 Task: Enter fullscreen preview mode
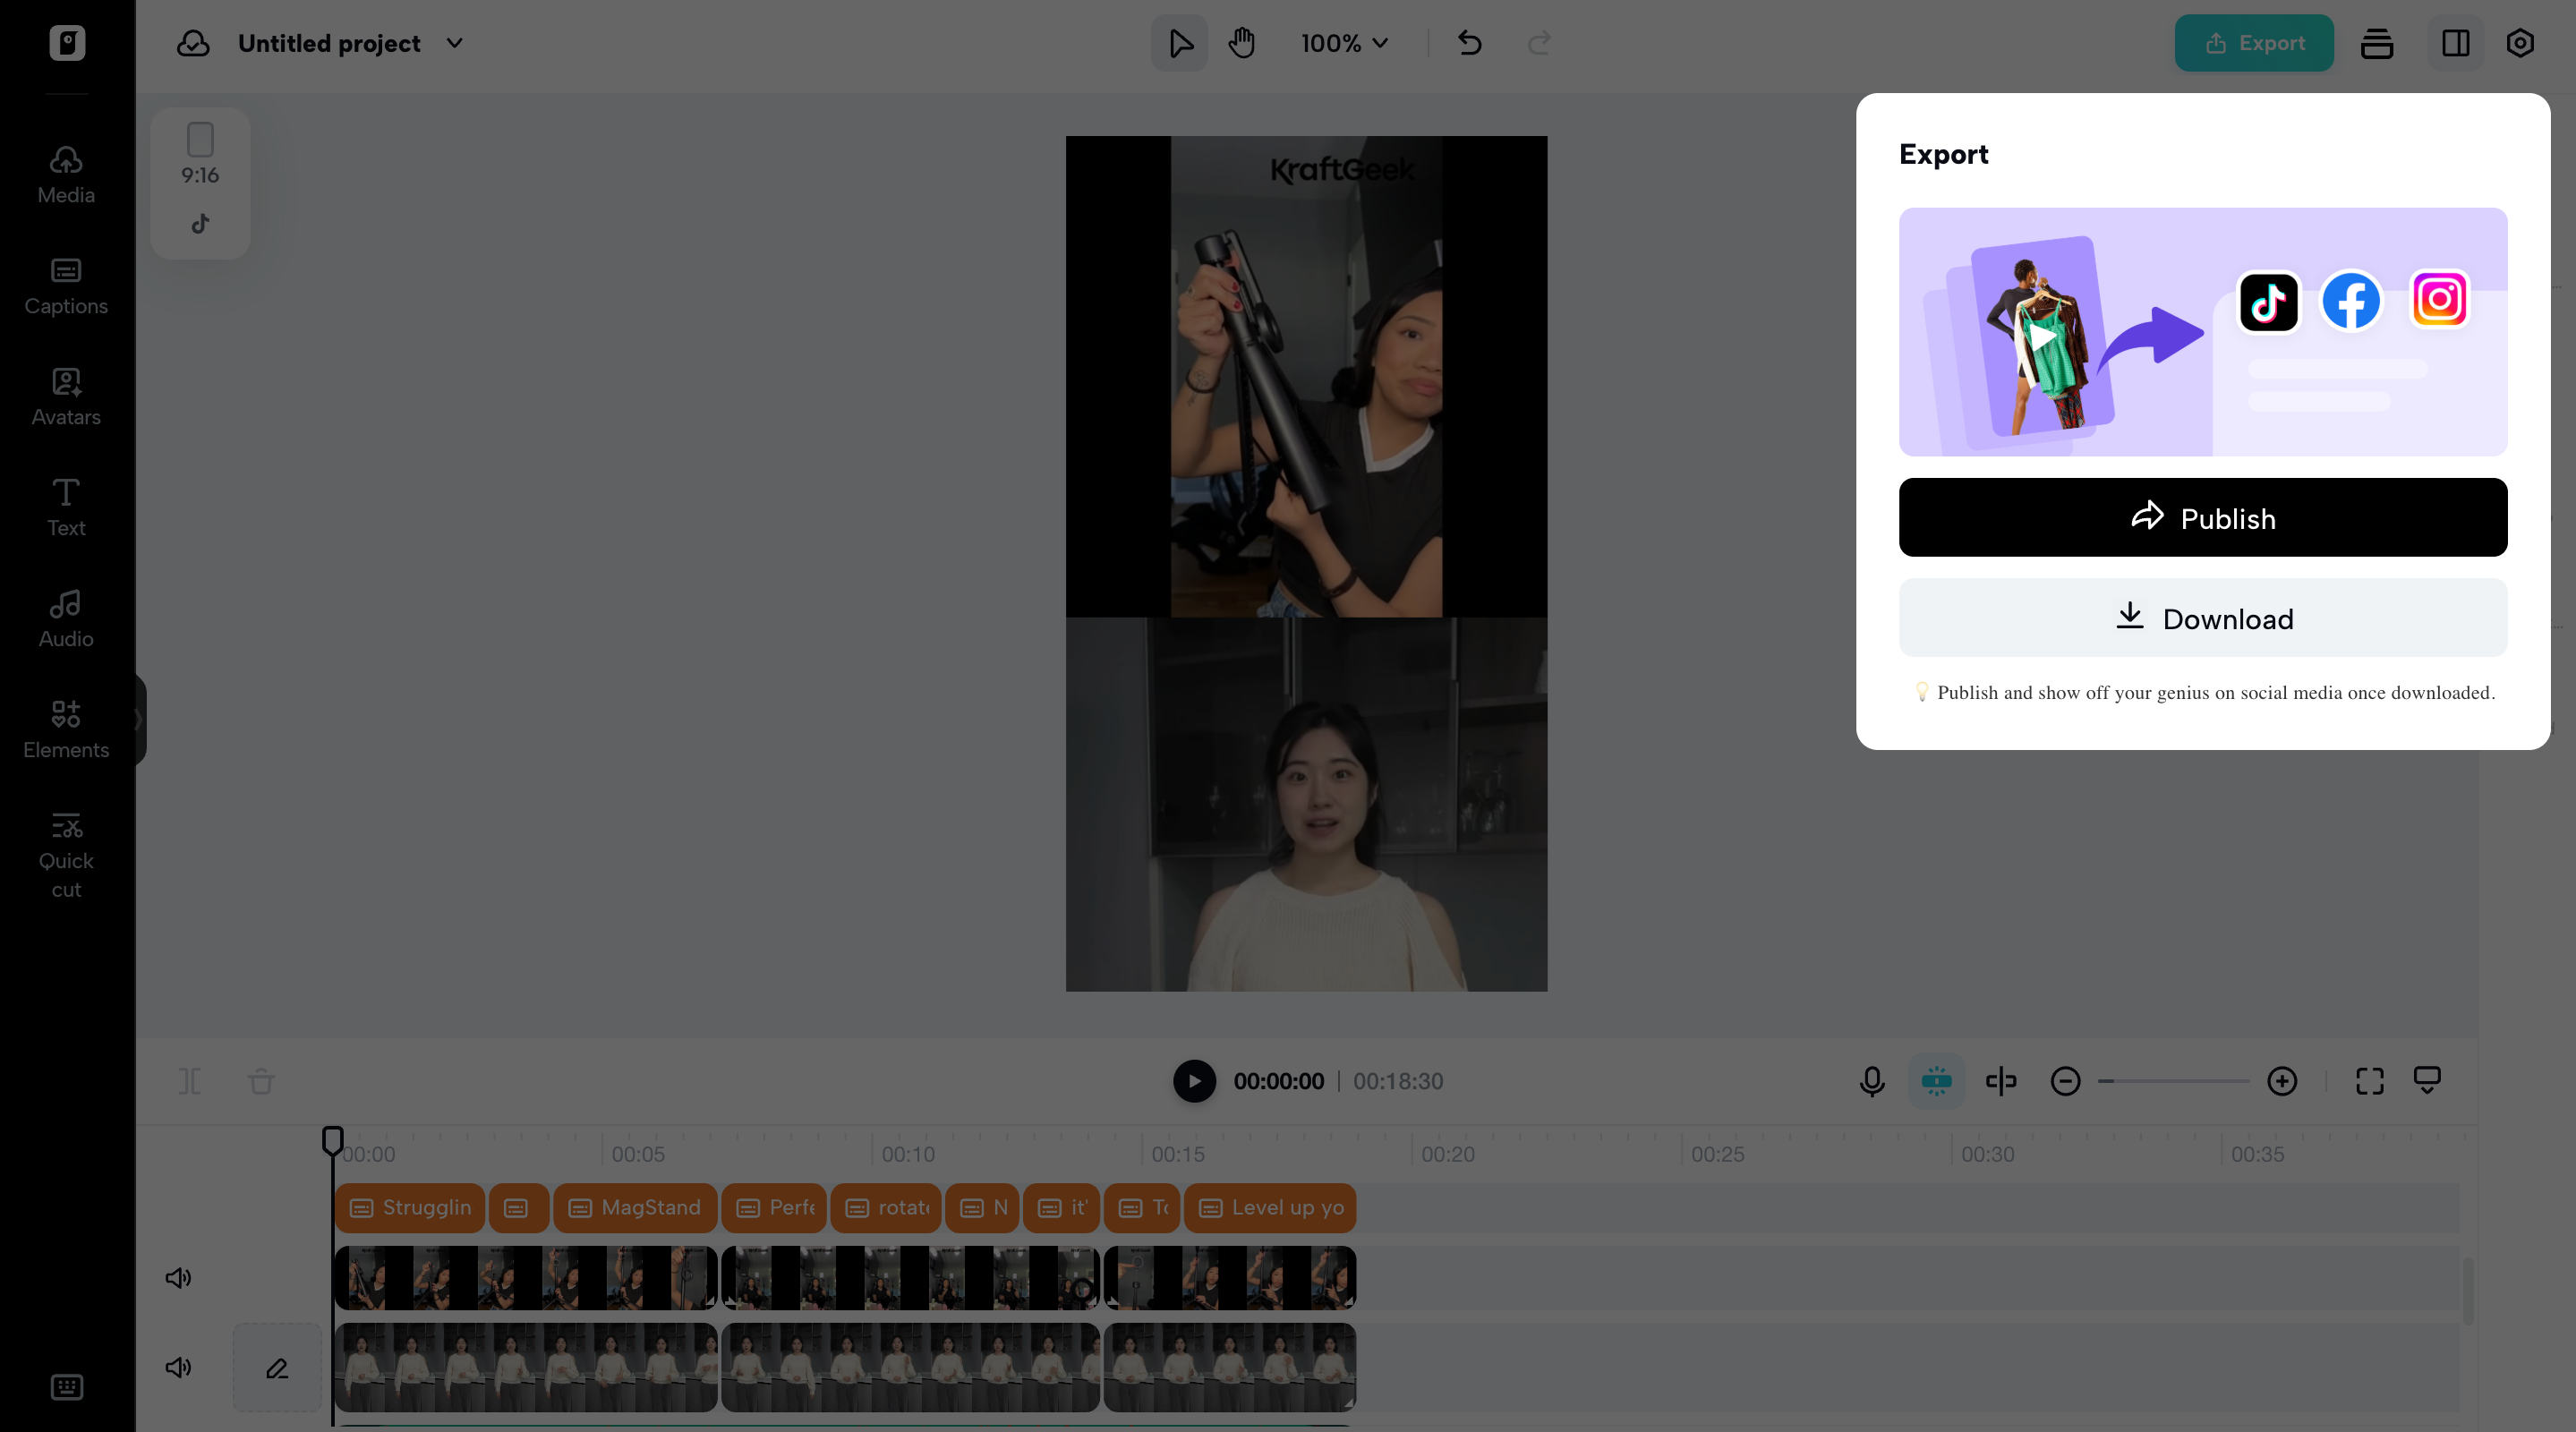point(2369,1081)
